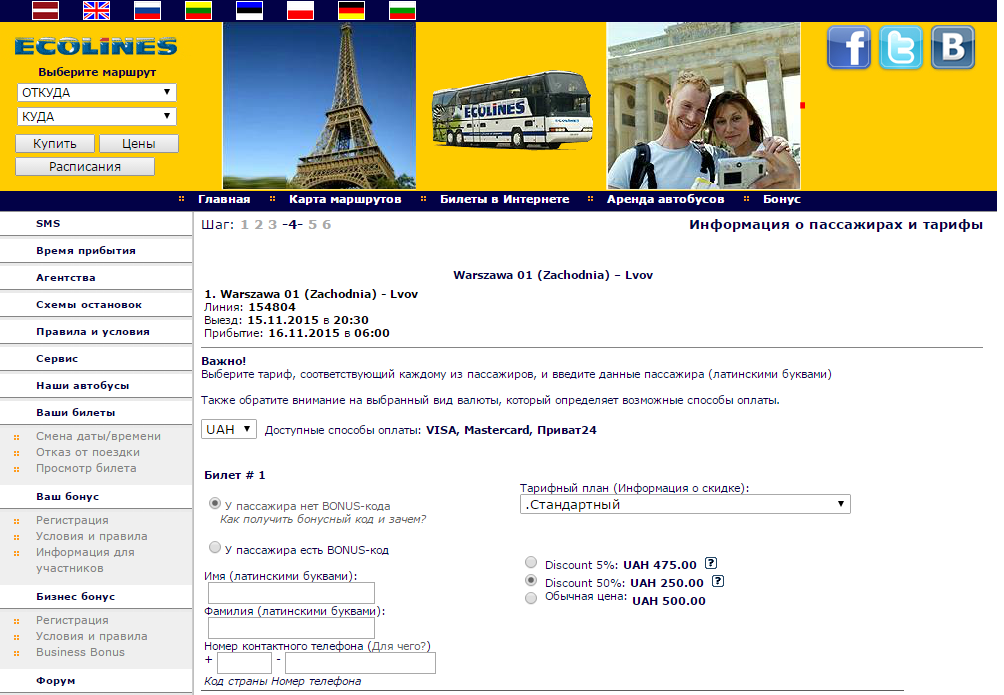Switch language using the UK flag

97,10
